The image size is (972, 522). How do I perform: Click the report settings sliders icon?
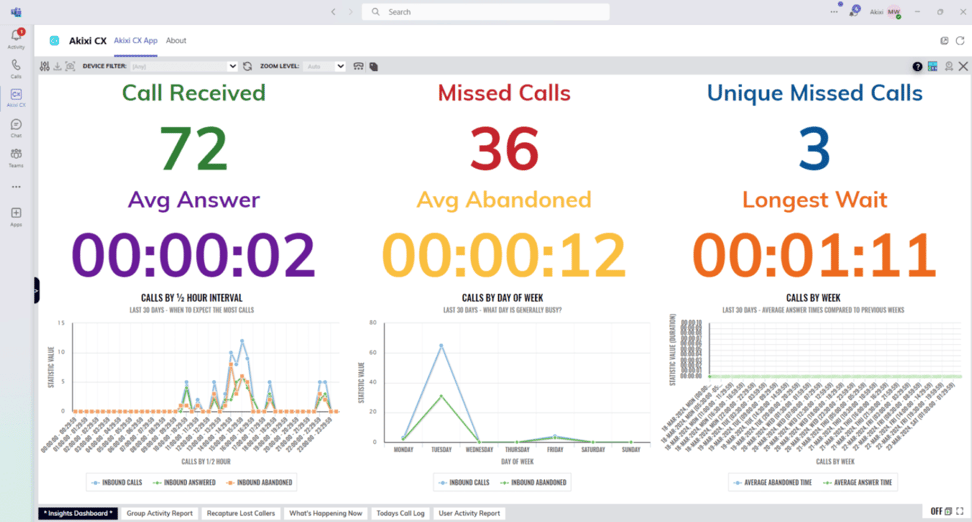(44, 66)
